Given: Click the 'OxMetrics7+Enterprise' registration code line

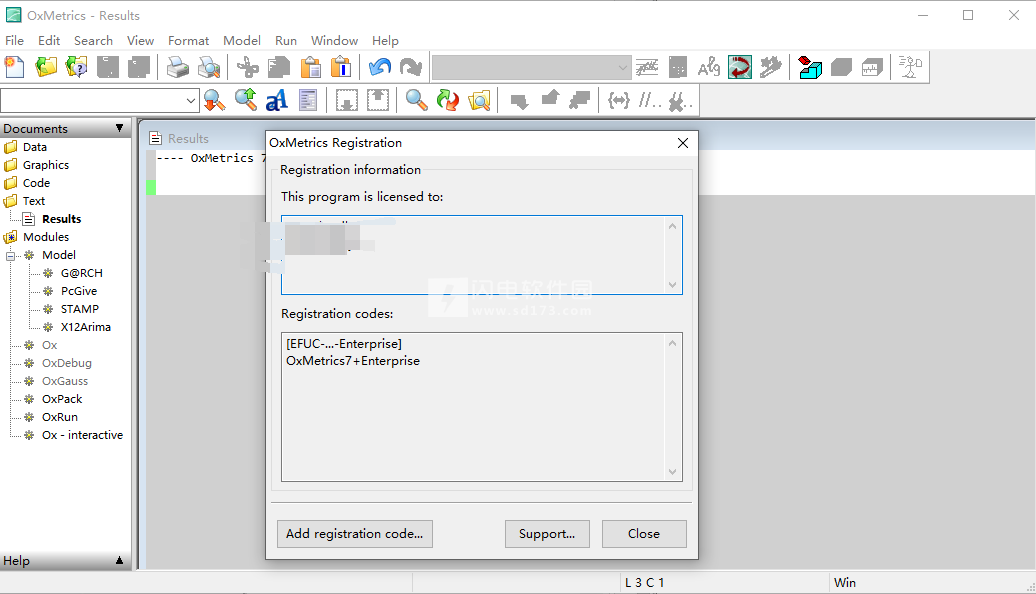Looking at the screenshot, I should tap(353, 361).
